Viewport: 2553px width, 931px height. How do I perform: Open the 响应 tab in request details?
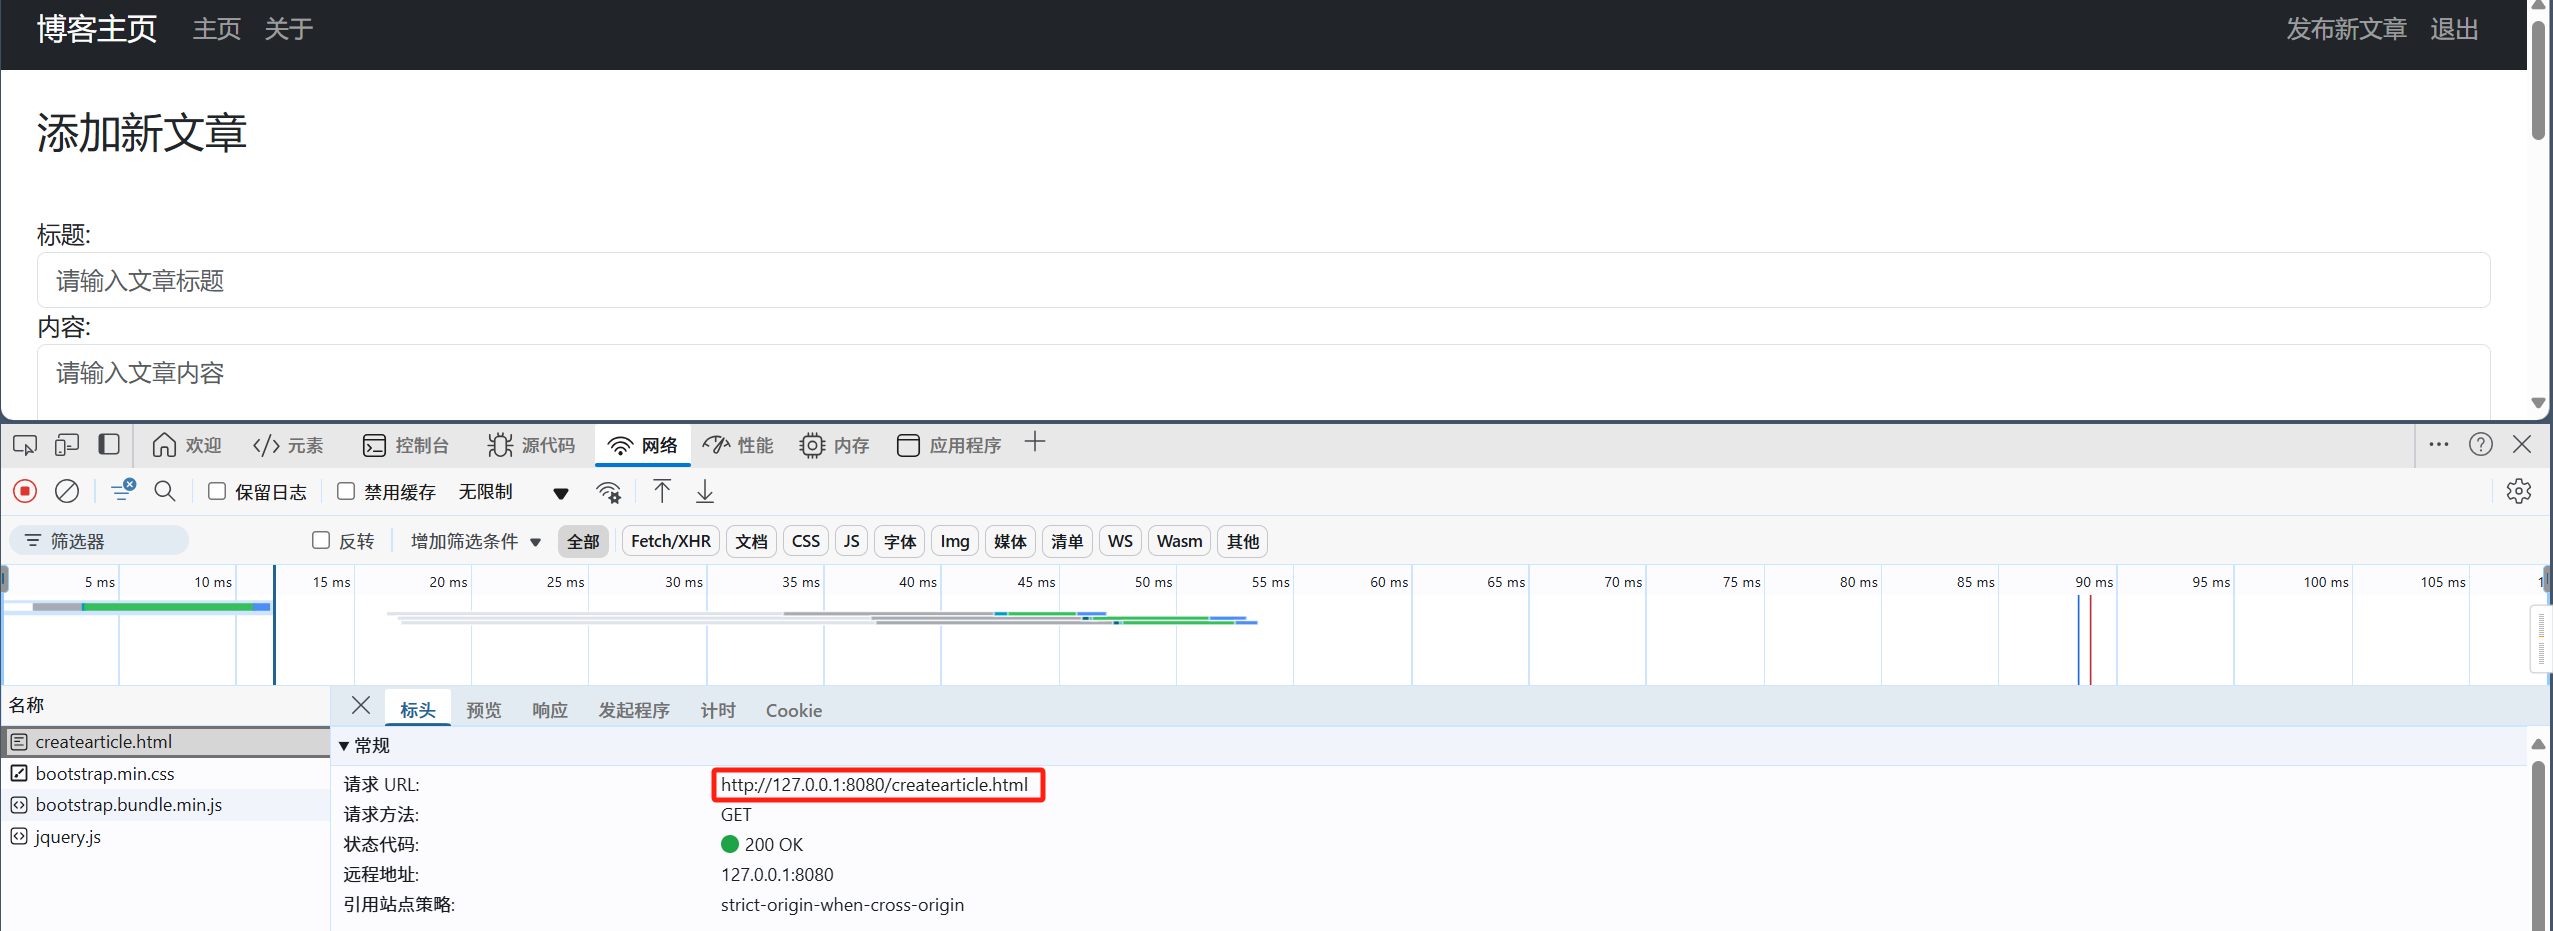tap(549, 710)
